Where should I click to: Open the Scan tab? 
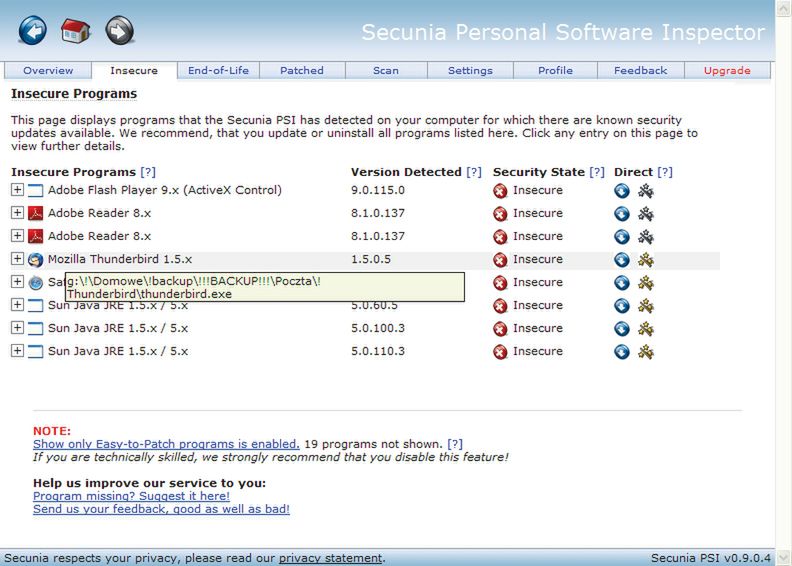click(x=386, y=71)
